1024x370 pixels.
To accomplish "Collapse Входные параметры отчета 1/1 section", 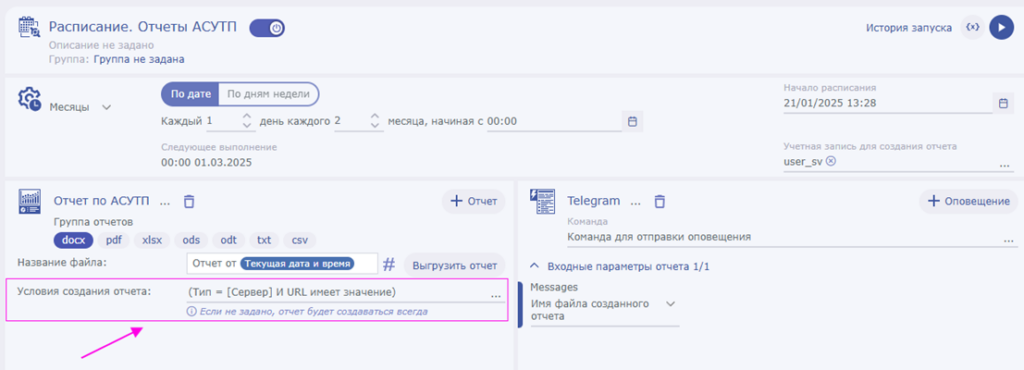I will coord(619,266).
